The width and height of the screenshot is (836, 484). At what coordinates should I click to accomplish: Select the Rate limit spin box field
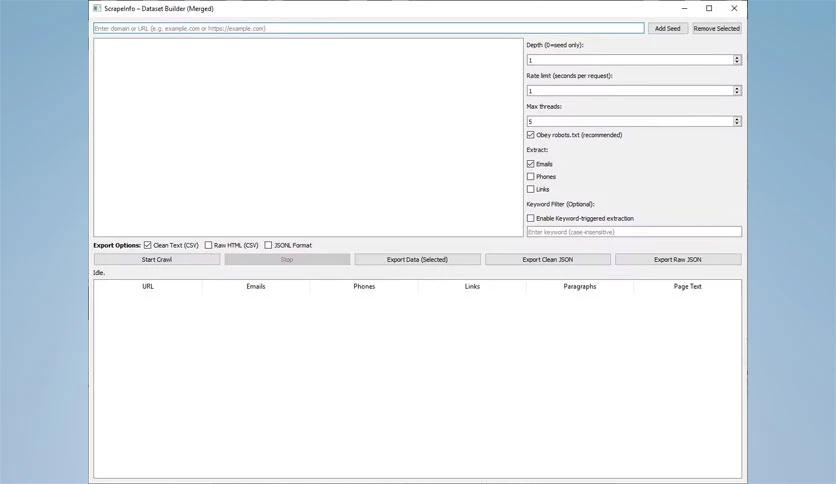click(630, 91)
